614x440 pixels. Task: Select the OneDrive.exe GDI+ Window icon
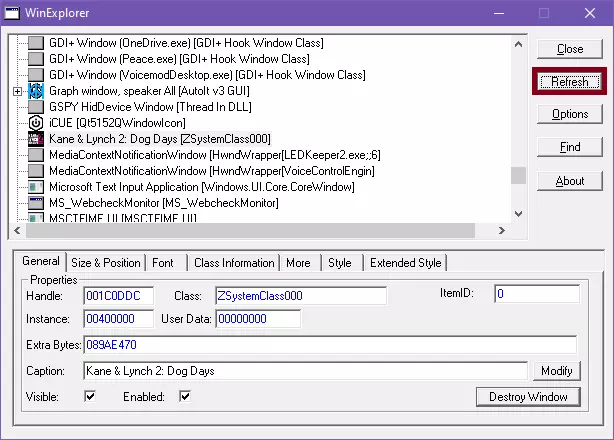pyautogui.click(x=36, y=43)
